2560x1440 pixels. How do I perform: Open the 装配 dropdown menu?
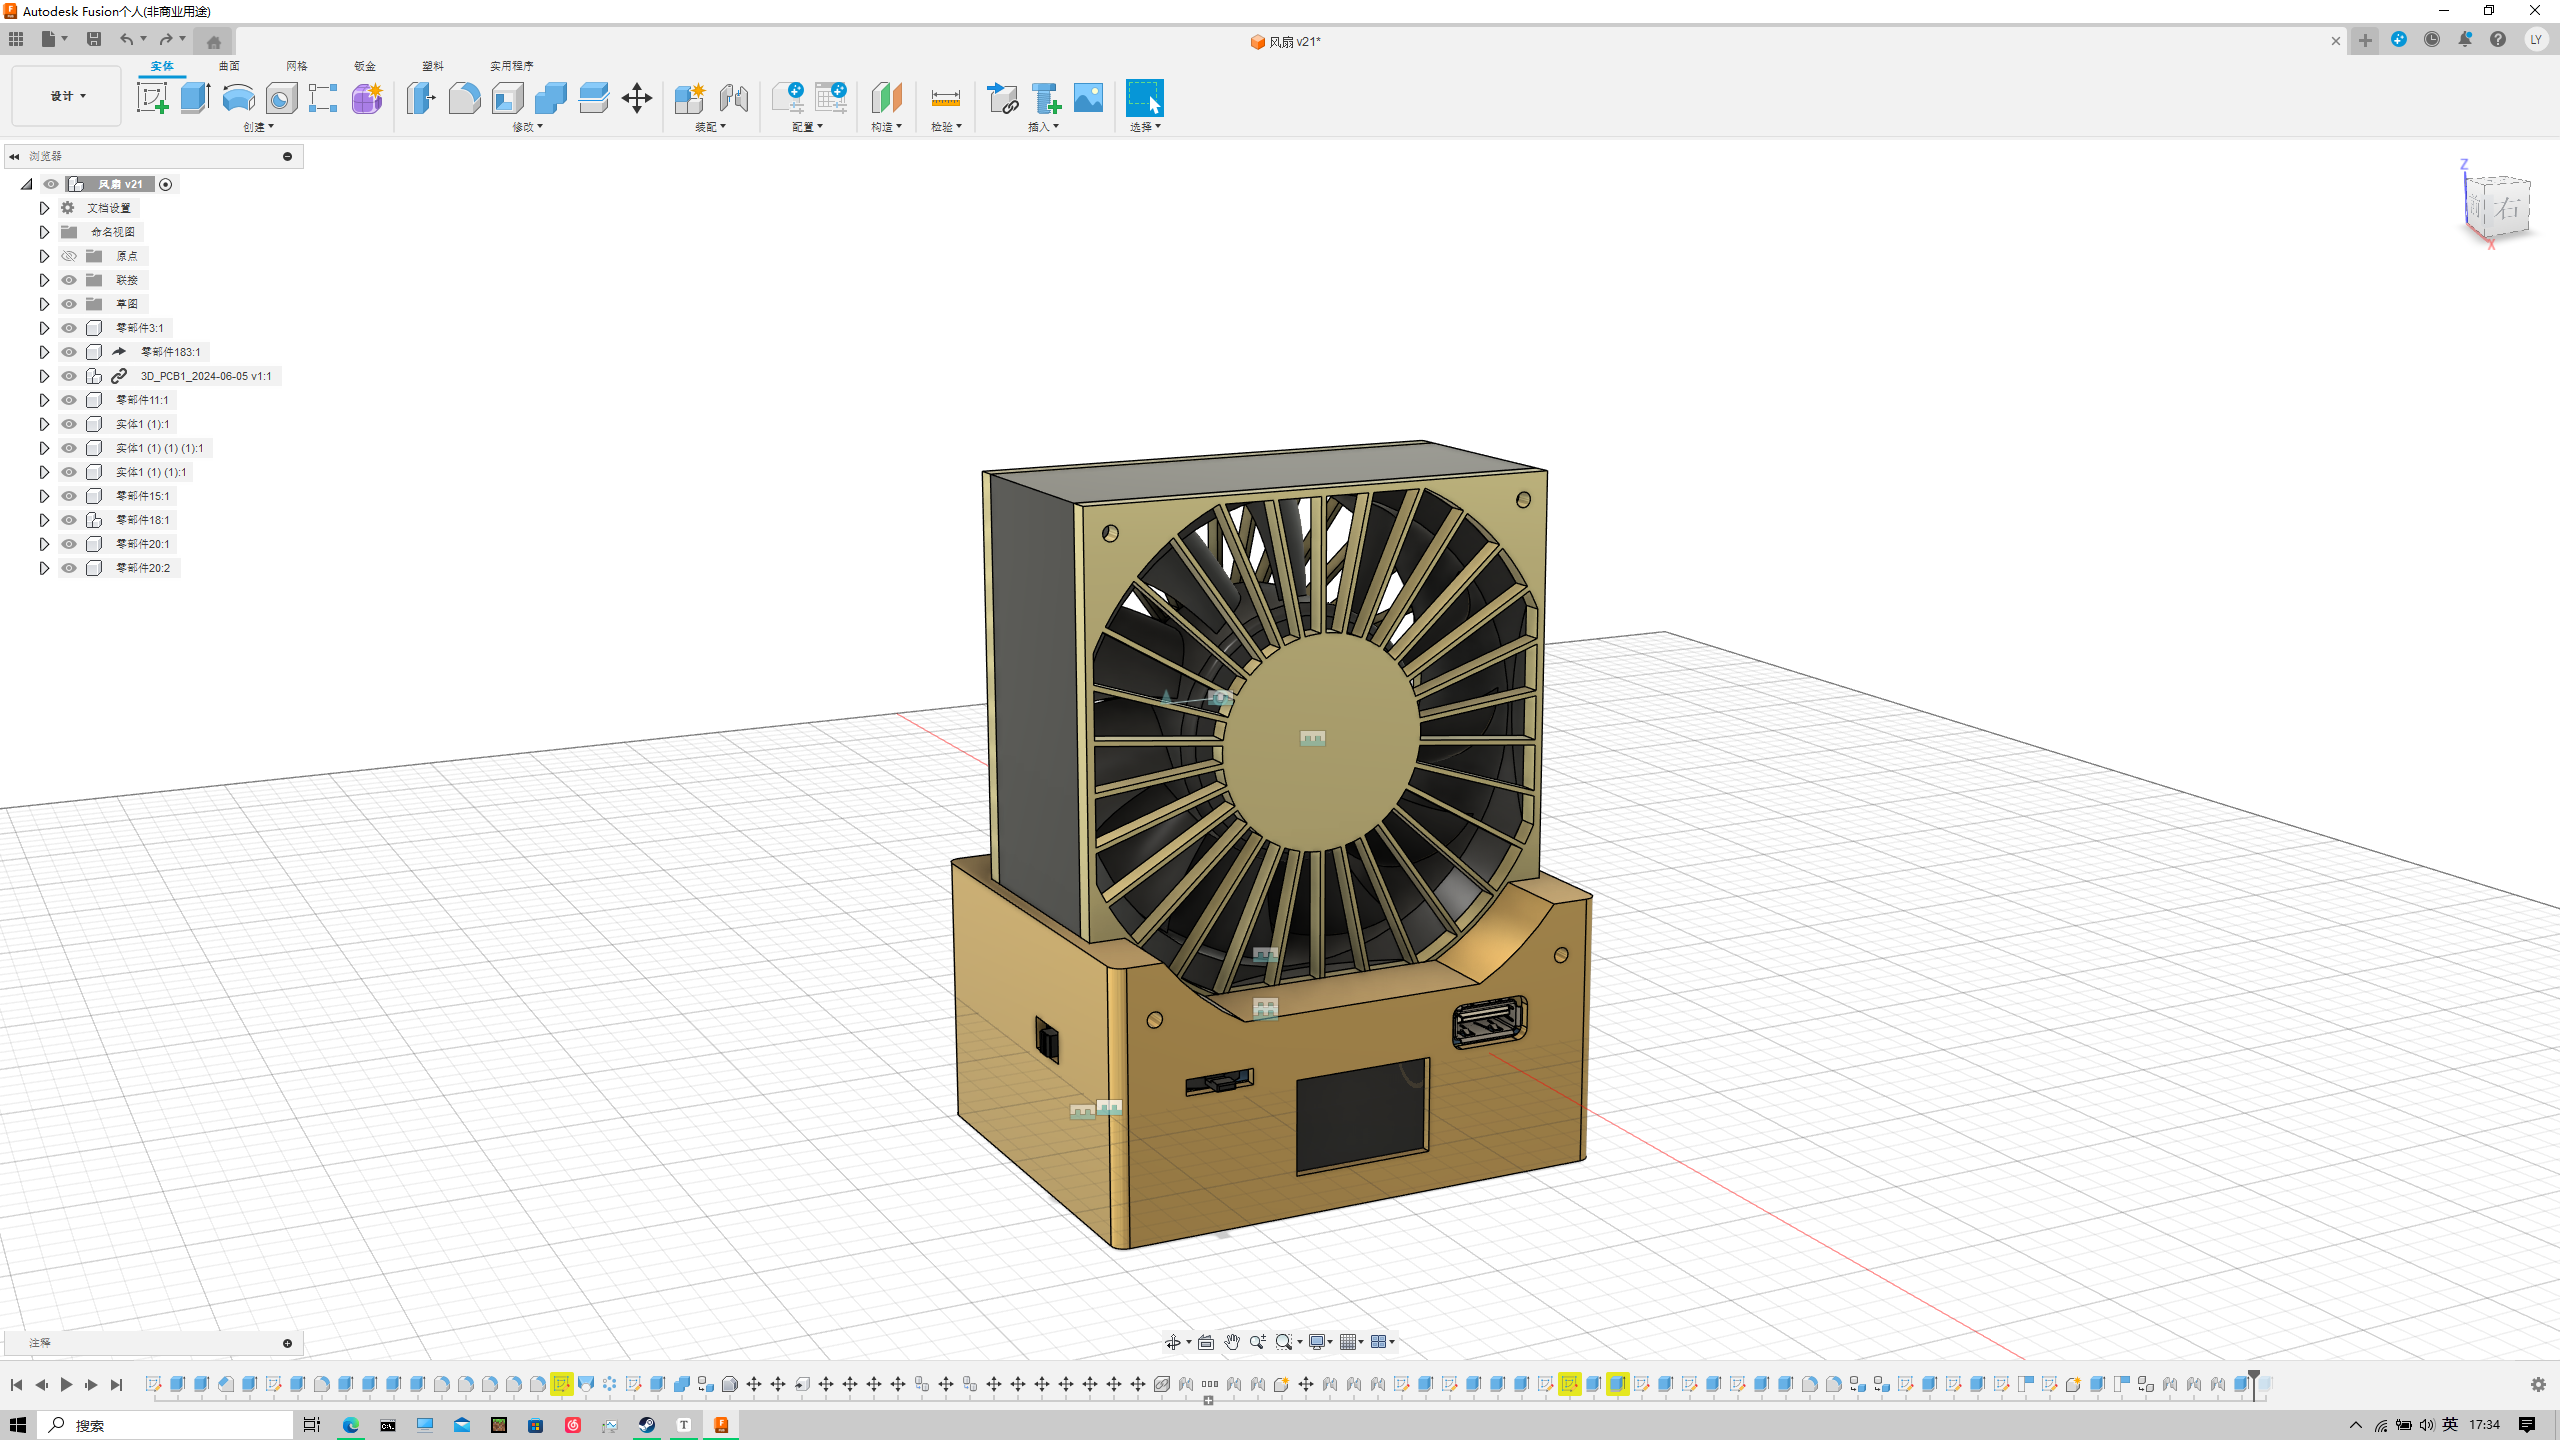pos(710,127)
